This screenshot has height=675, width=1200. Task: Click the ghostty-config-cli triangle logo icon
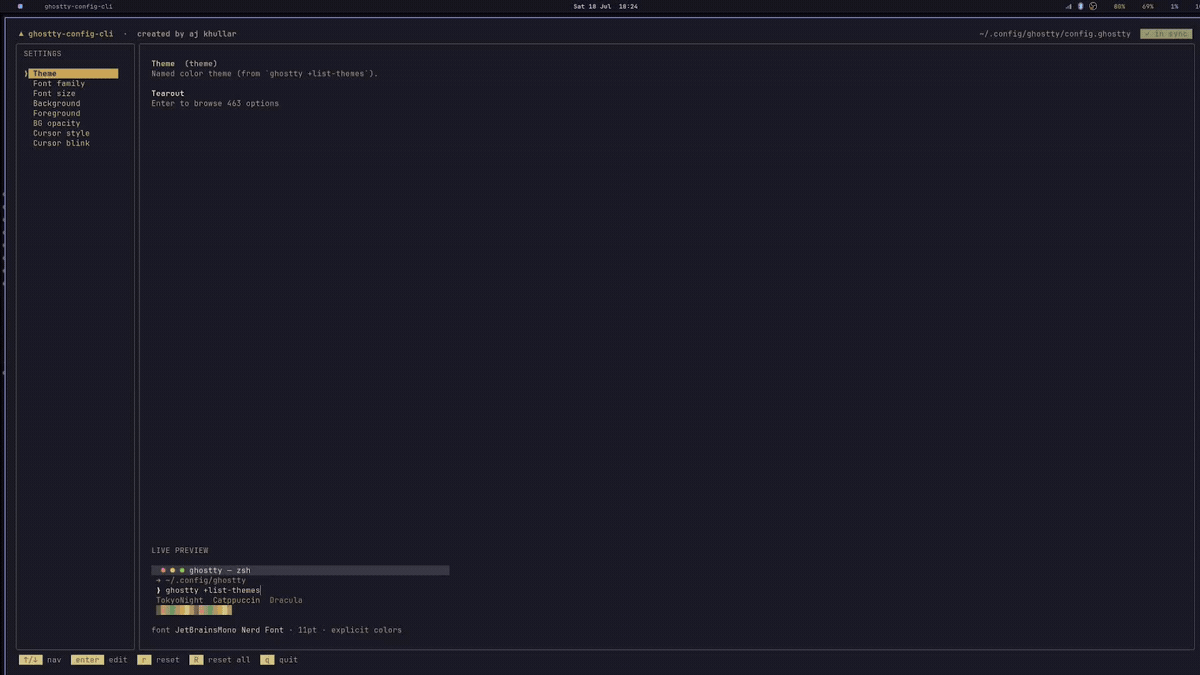point(21,34)
